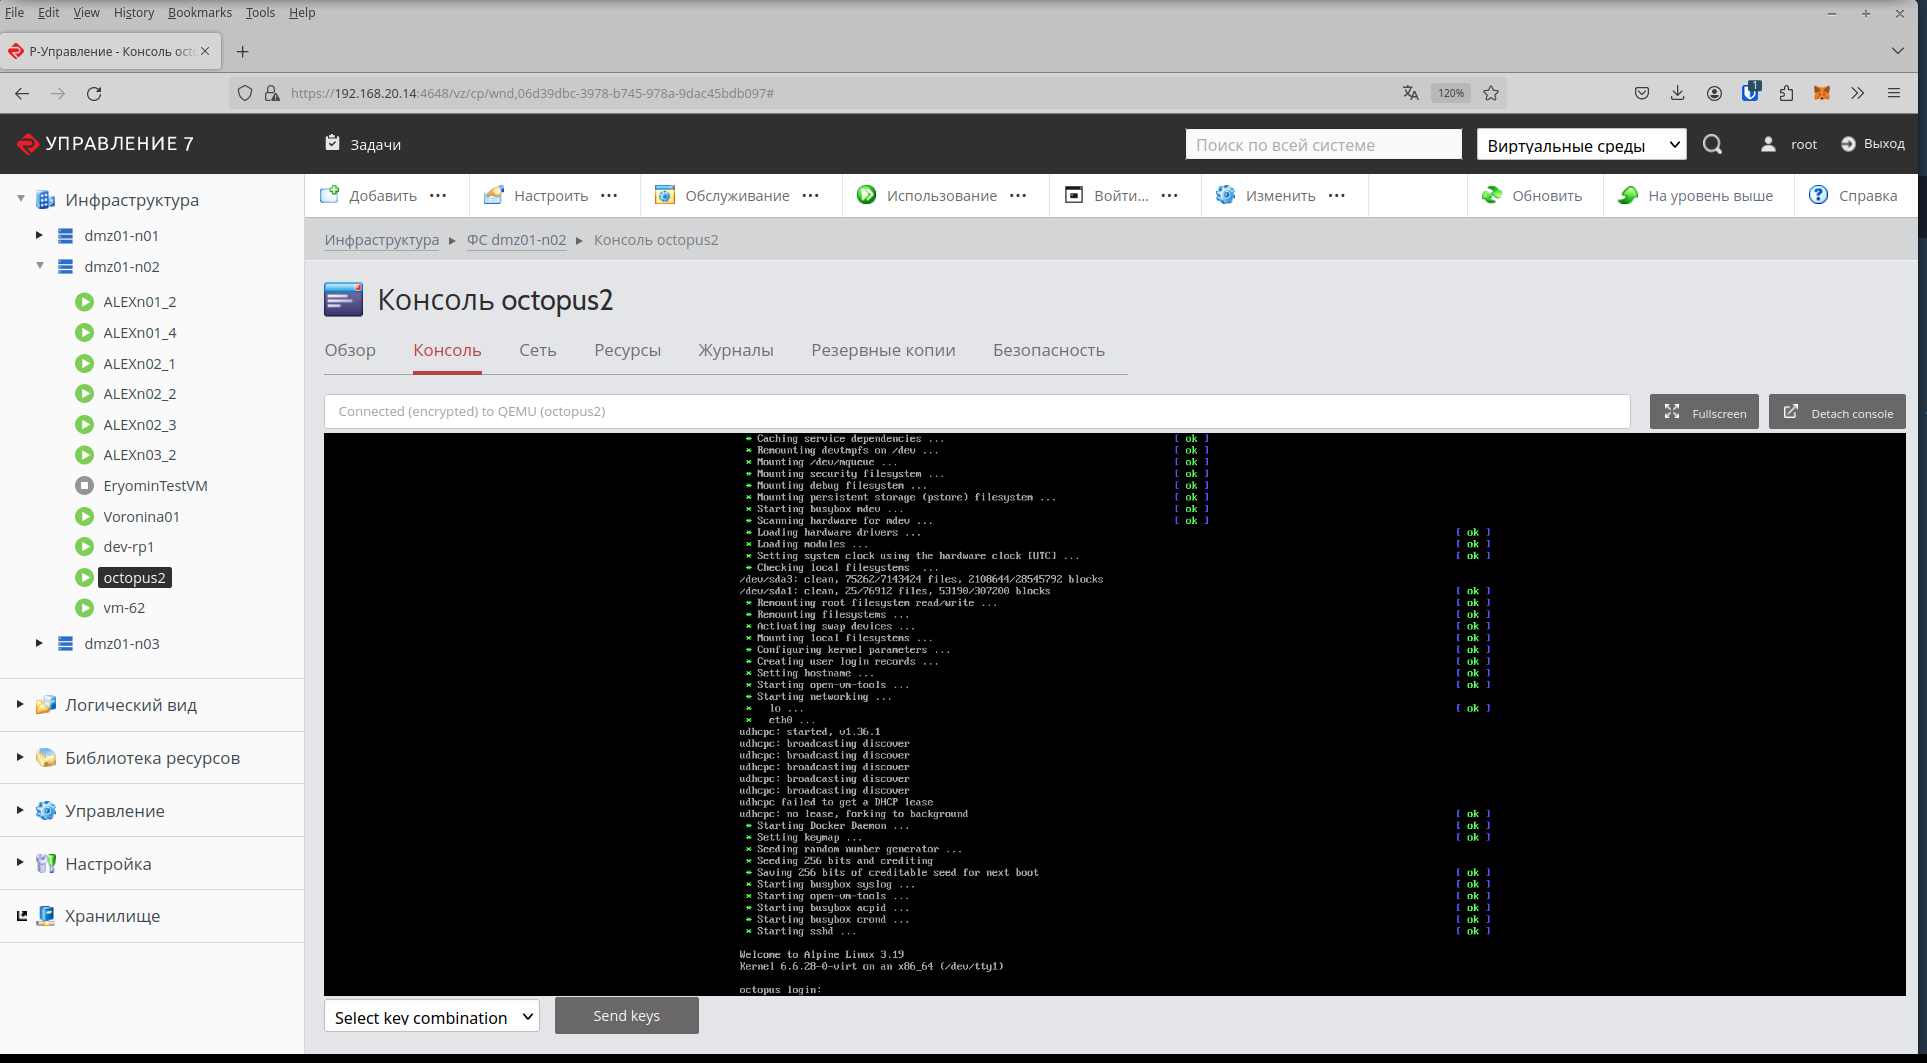The height and width of the screenshot is (1063, 1927).
Task: Select the octopus2 VM in tree
Action: (135, 578)
